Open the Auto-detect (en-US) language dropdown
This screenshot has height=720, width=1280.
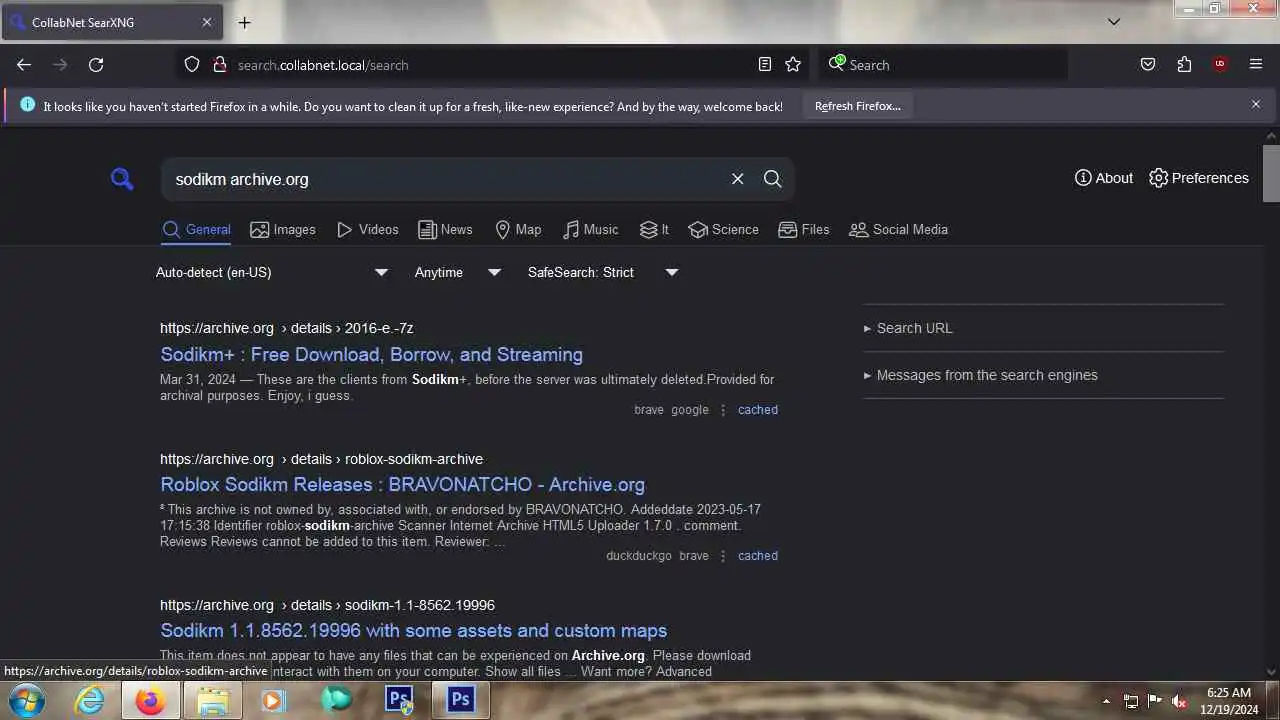[x=272, y=272]
